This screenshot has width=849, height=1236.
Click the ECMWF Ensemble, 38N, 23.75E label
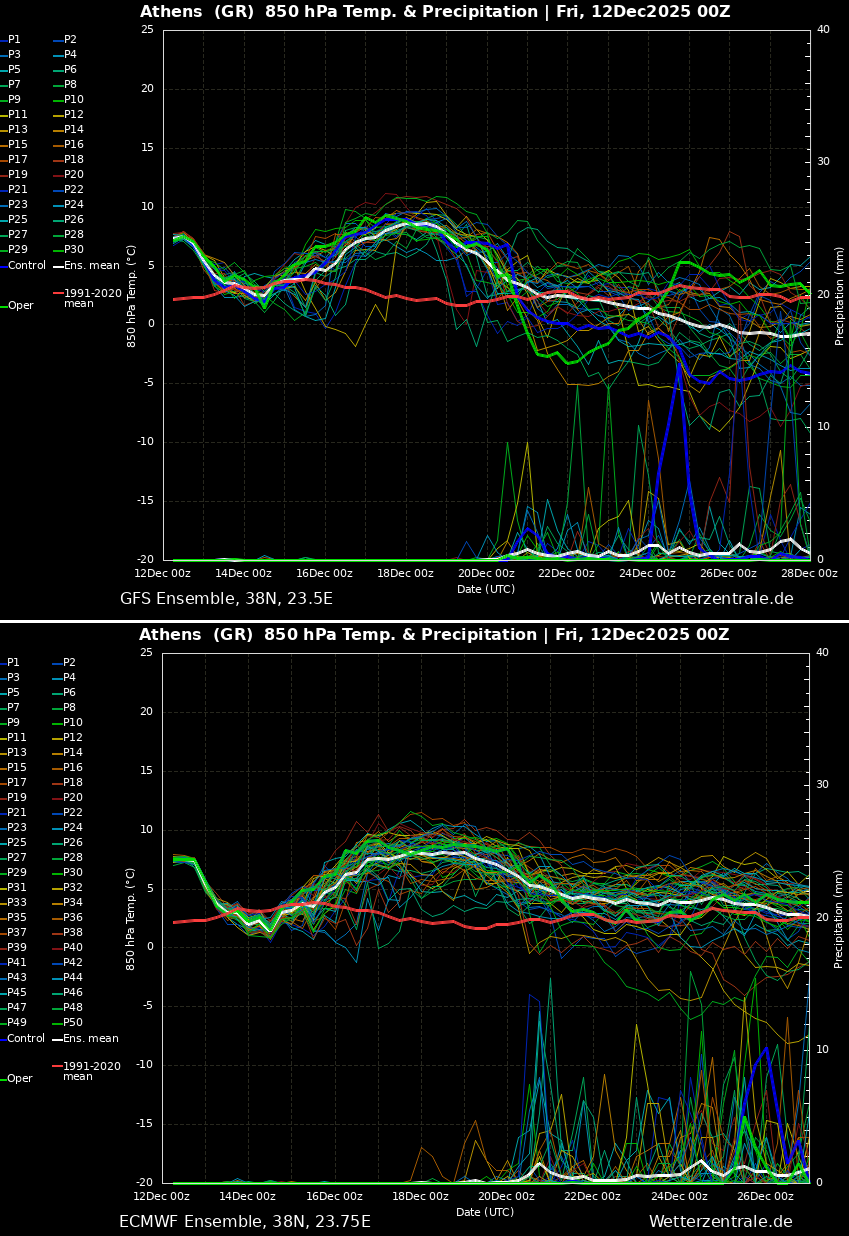point(244,1222)
